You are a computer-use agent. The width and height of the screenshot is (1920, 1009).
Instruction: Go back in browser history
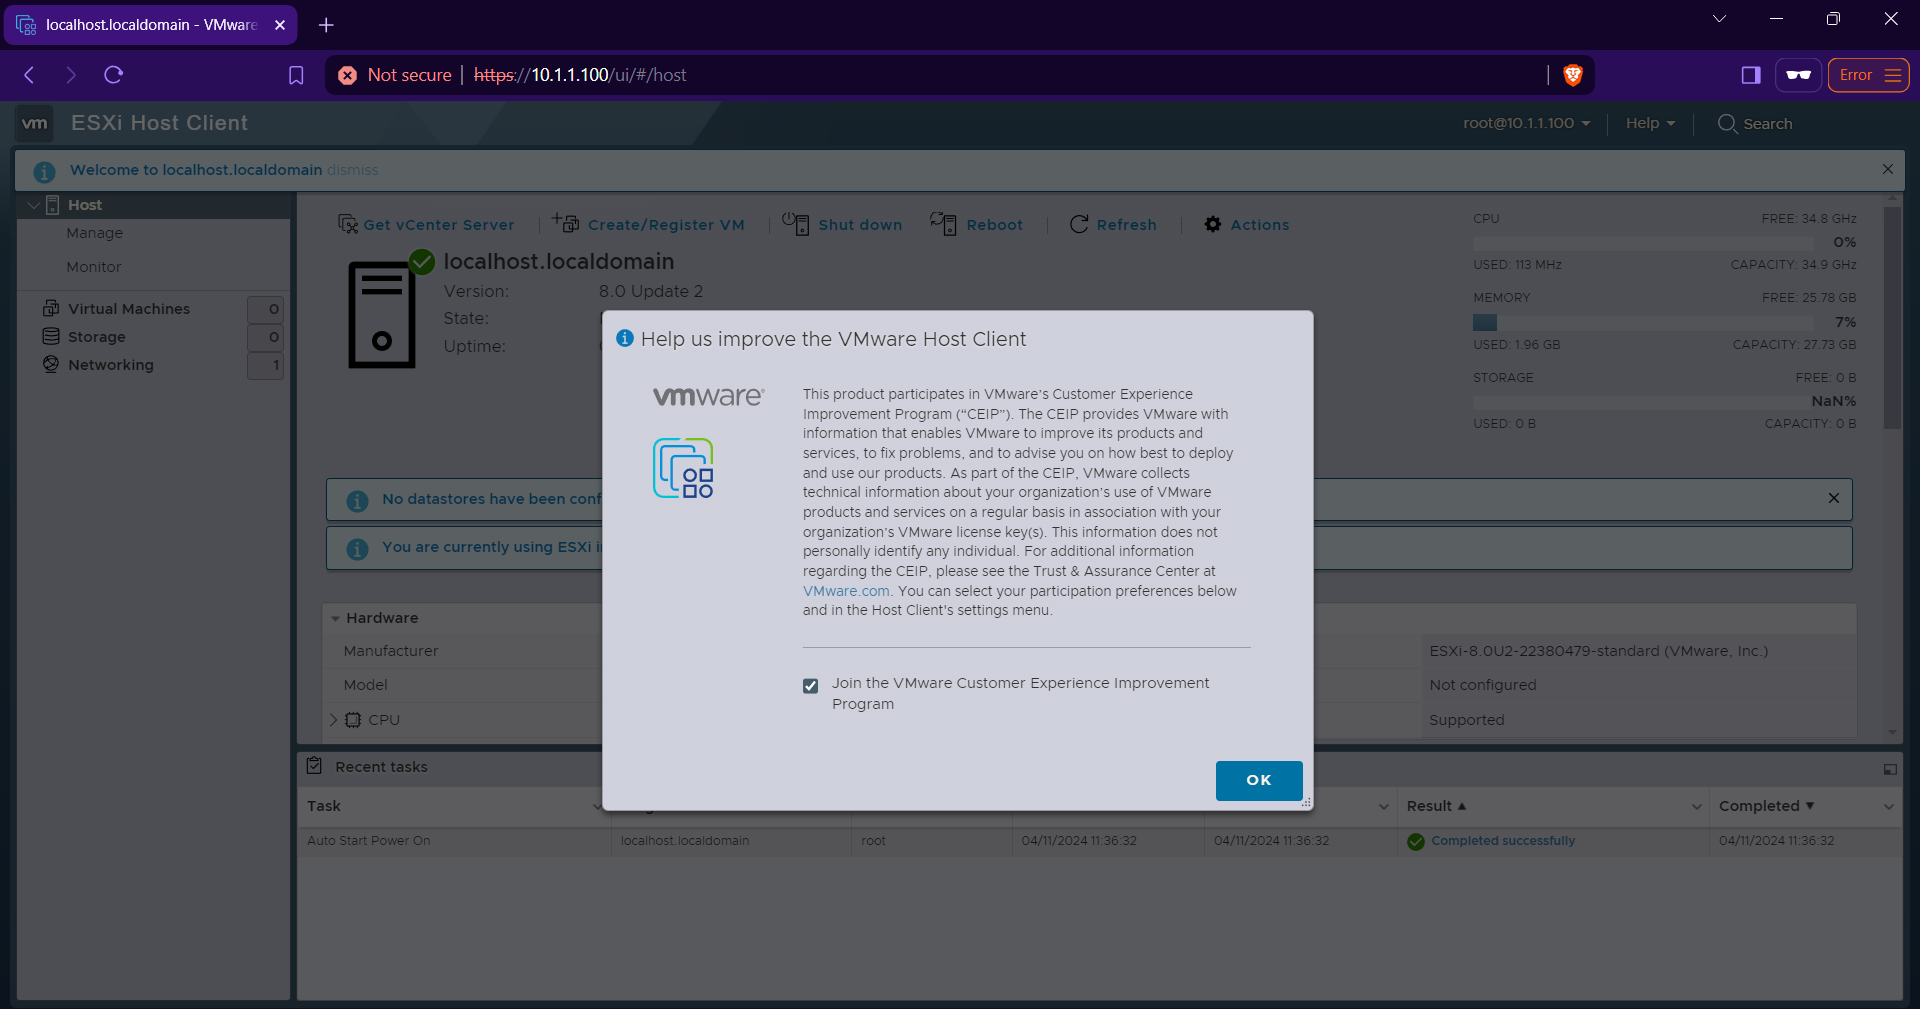coord(29,75)
